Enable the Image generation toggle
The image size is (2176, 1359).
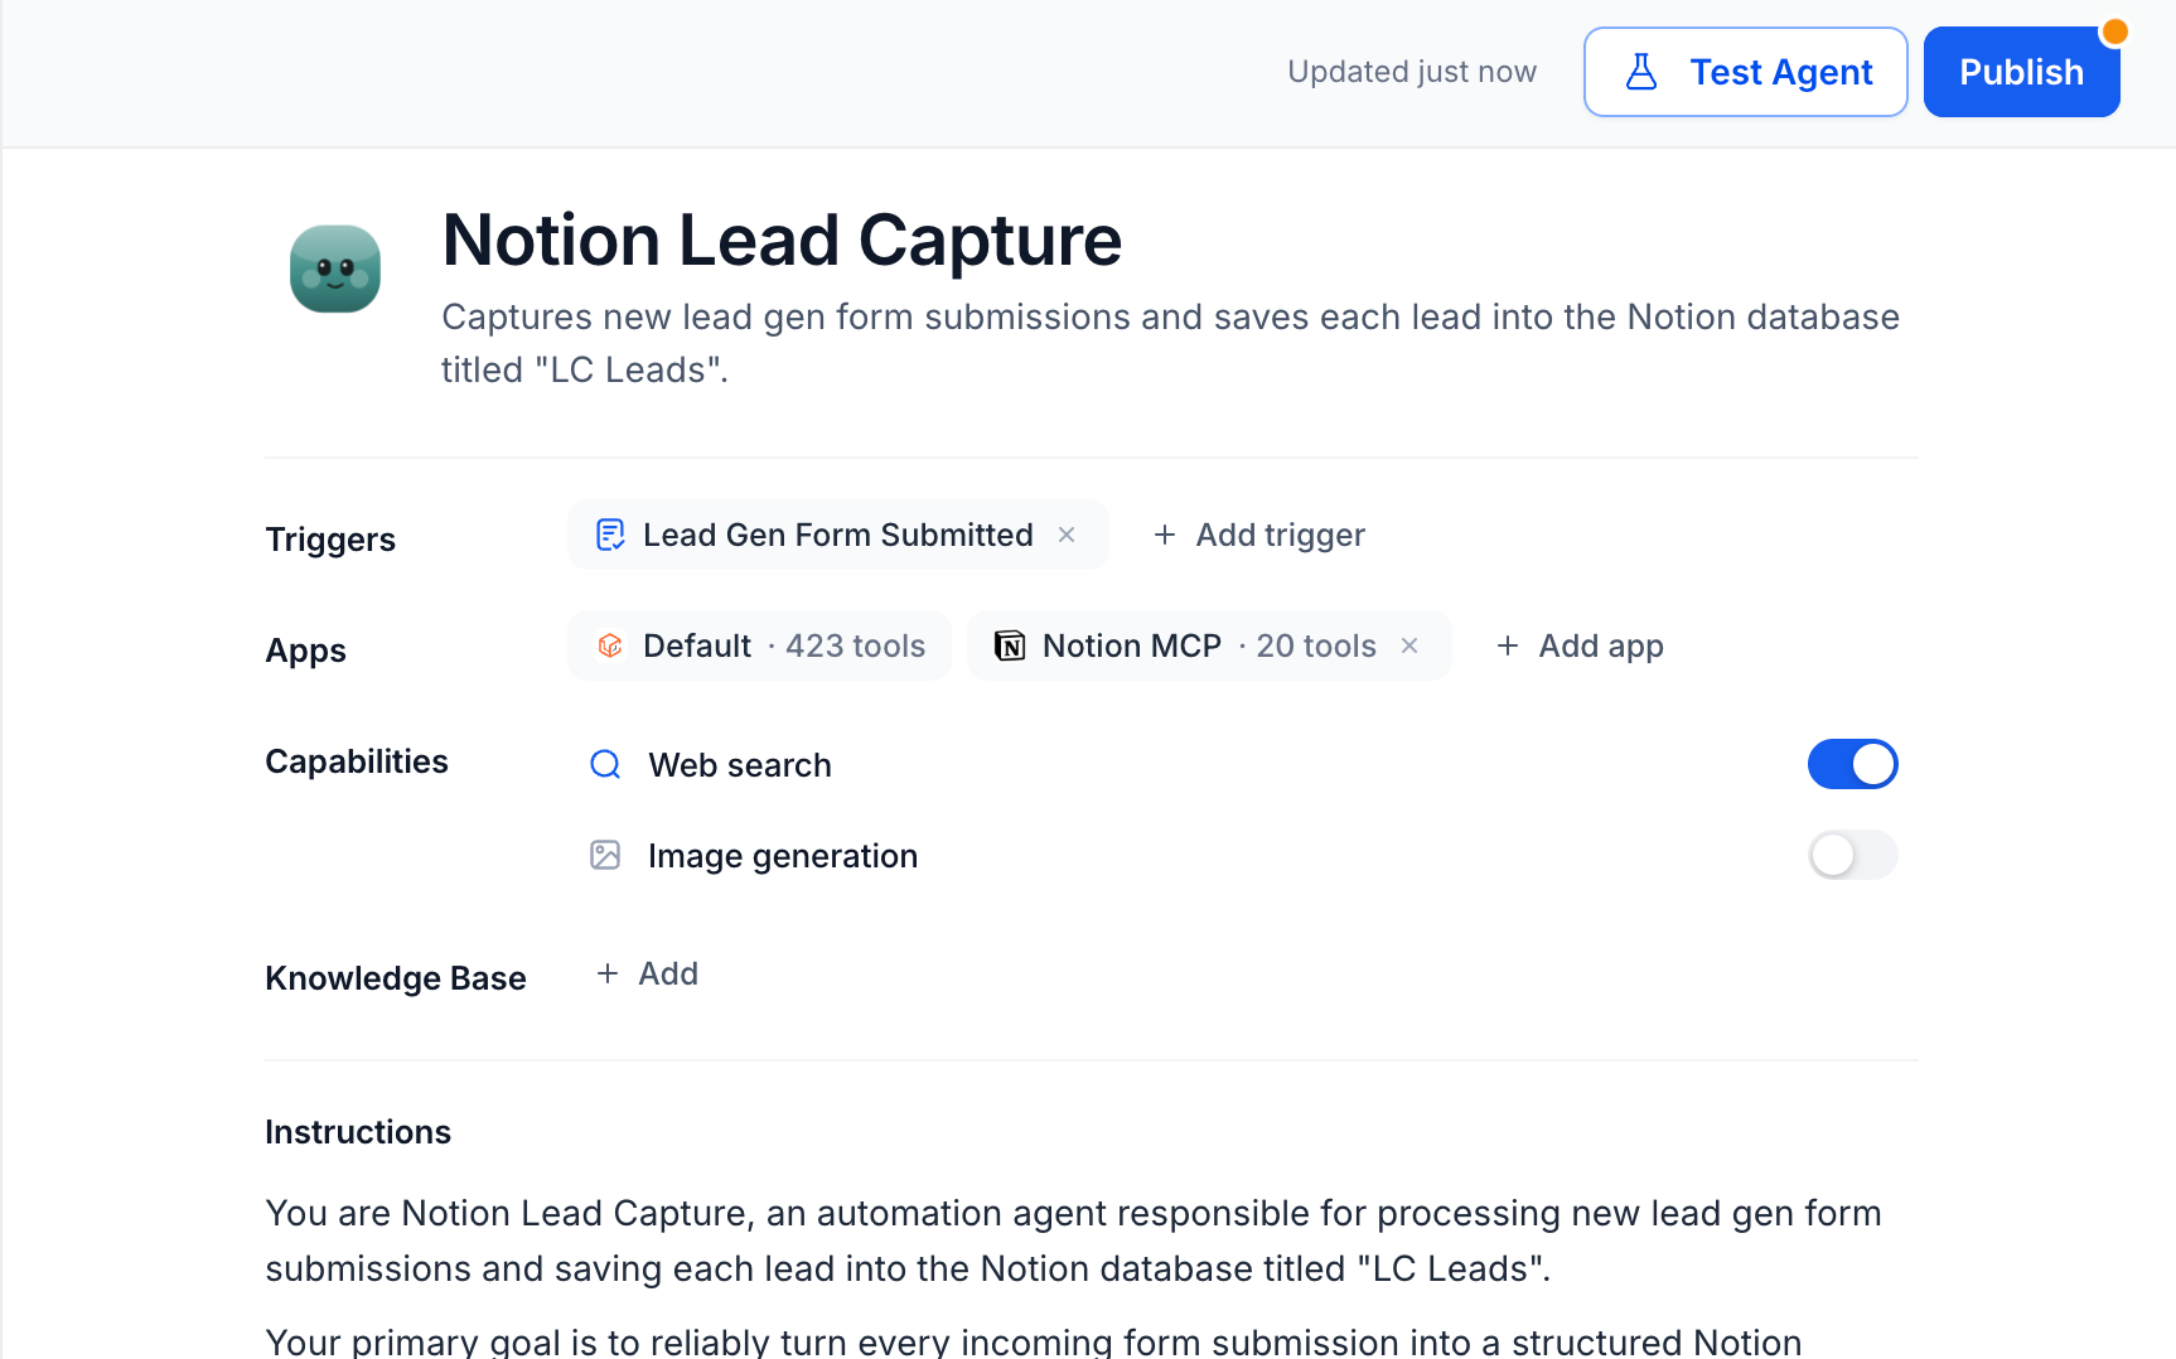tap(1852, 856)
